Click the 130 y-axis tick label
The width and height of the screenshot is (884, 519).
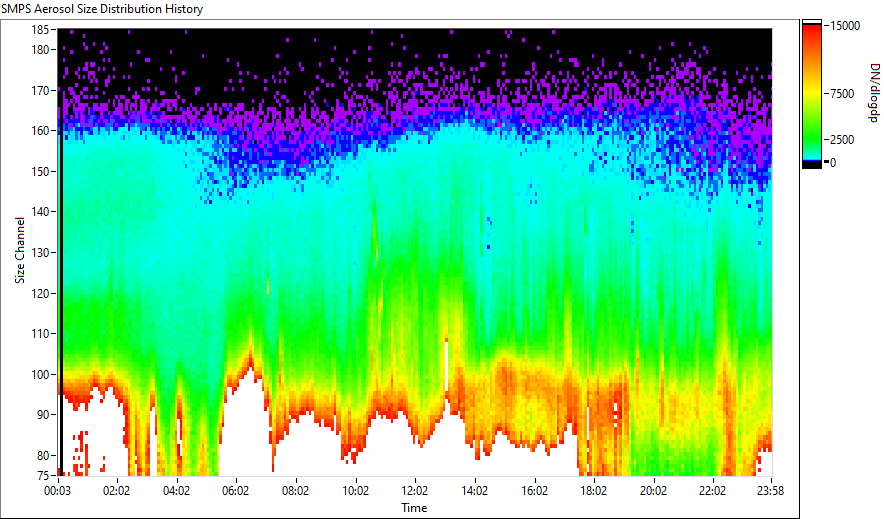41,252
